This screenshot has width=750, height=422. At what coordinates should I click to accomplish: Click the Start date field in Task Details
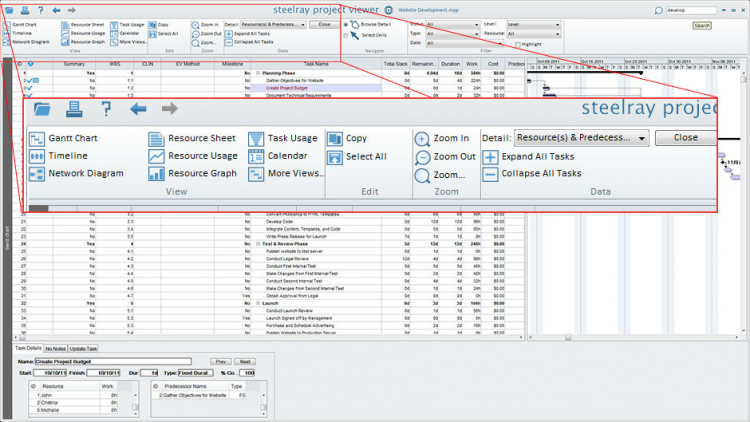coord(49,373)
